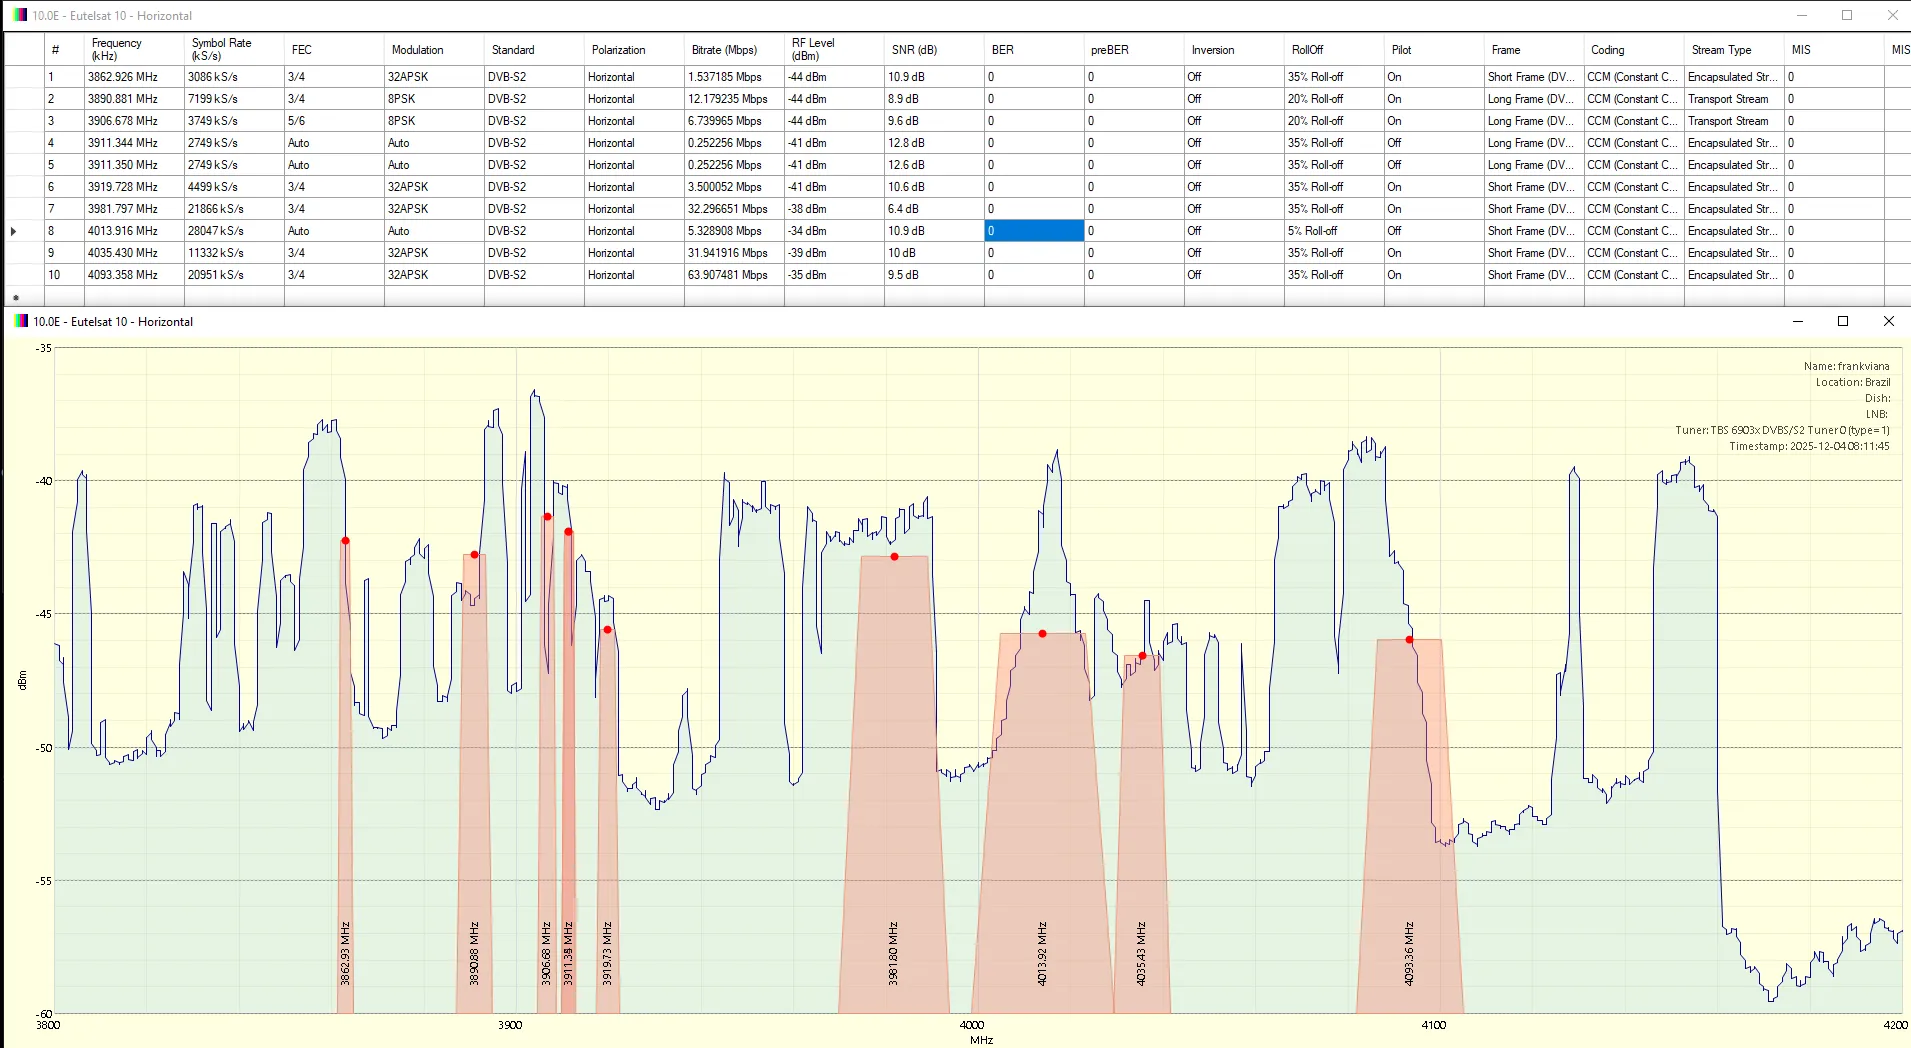1911x1048 pixels.
Task: Click the red peak dot at 3981.80 MHz
Action: pos(894,557)
